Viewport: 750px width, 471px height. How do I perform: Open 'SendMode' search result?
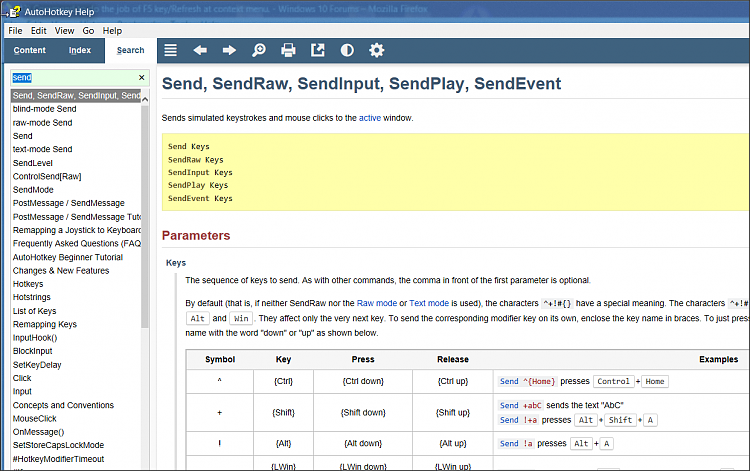coord(33,190)
